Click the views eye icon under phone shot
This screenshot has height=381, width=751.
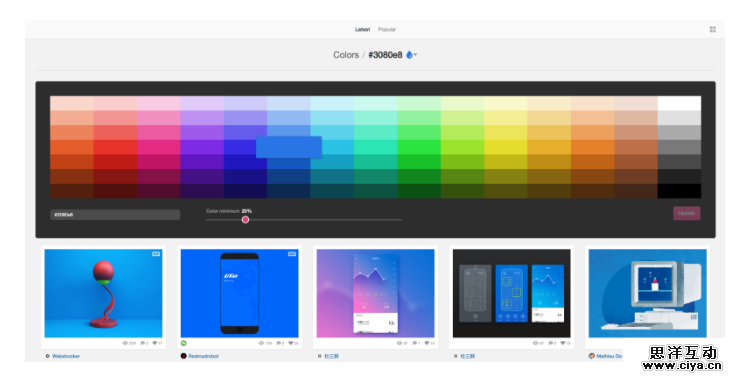point(261,343)
